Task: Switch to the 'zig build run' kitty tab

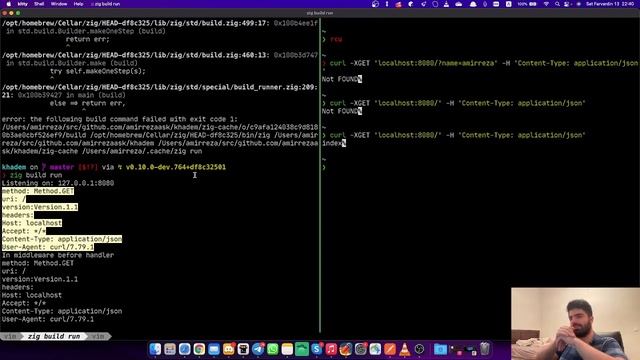Action: tap(54, 336)
